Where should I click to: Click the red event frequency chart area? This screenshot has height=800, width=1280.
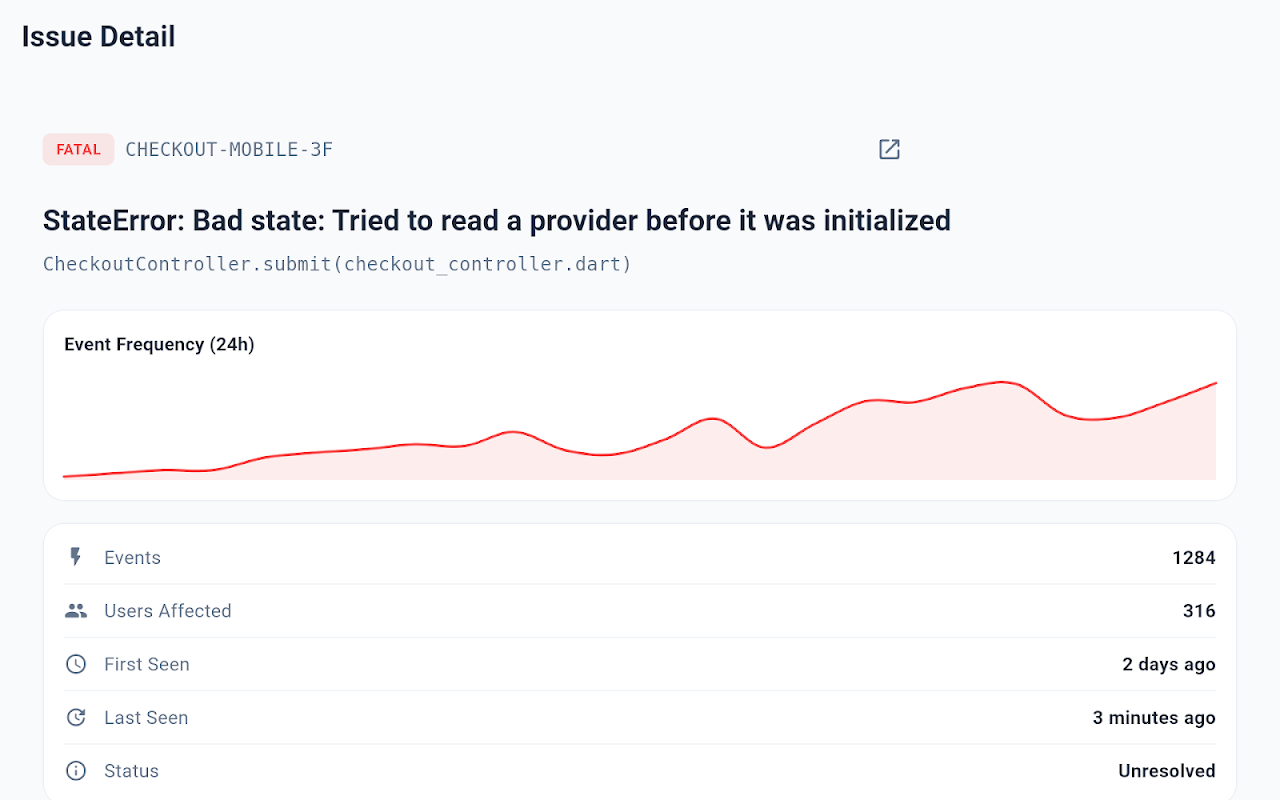click(x=640, y=430)
